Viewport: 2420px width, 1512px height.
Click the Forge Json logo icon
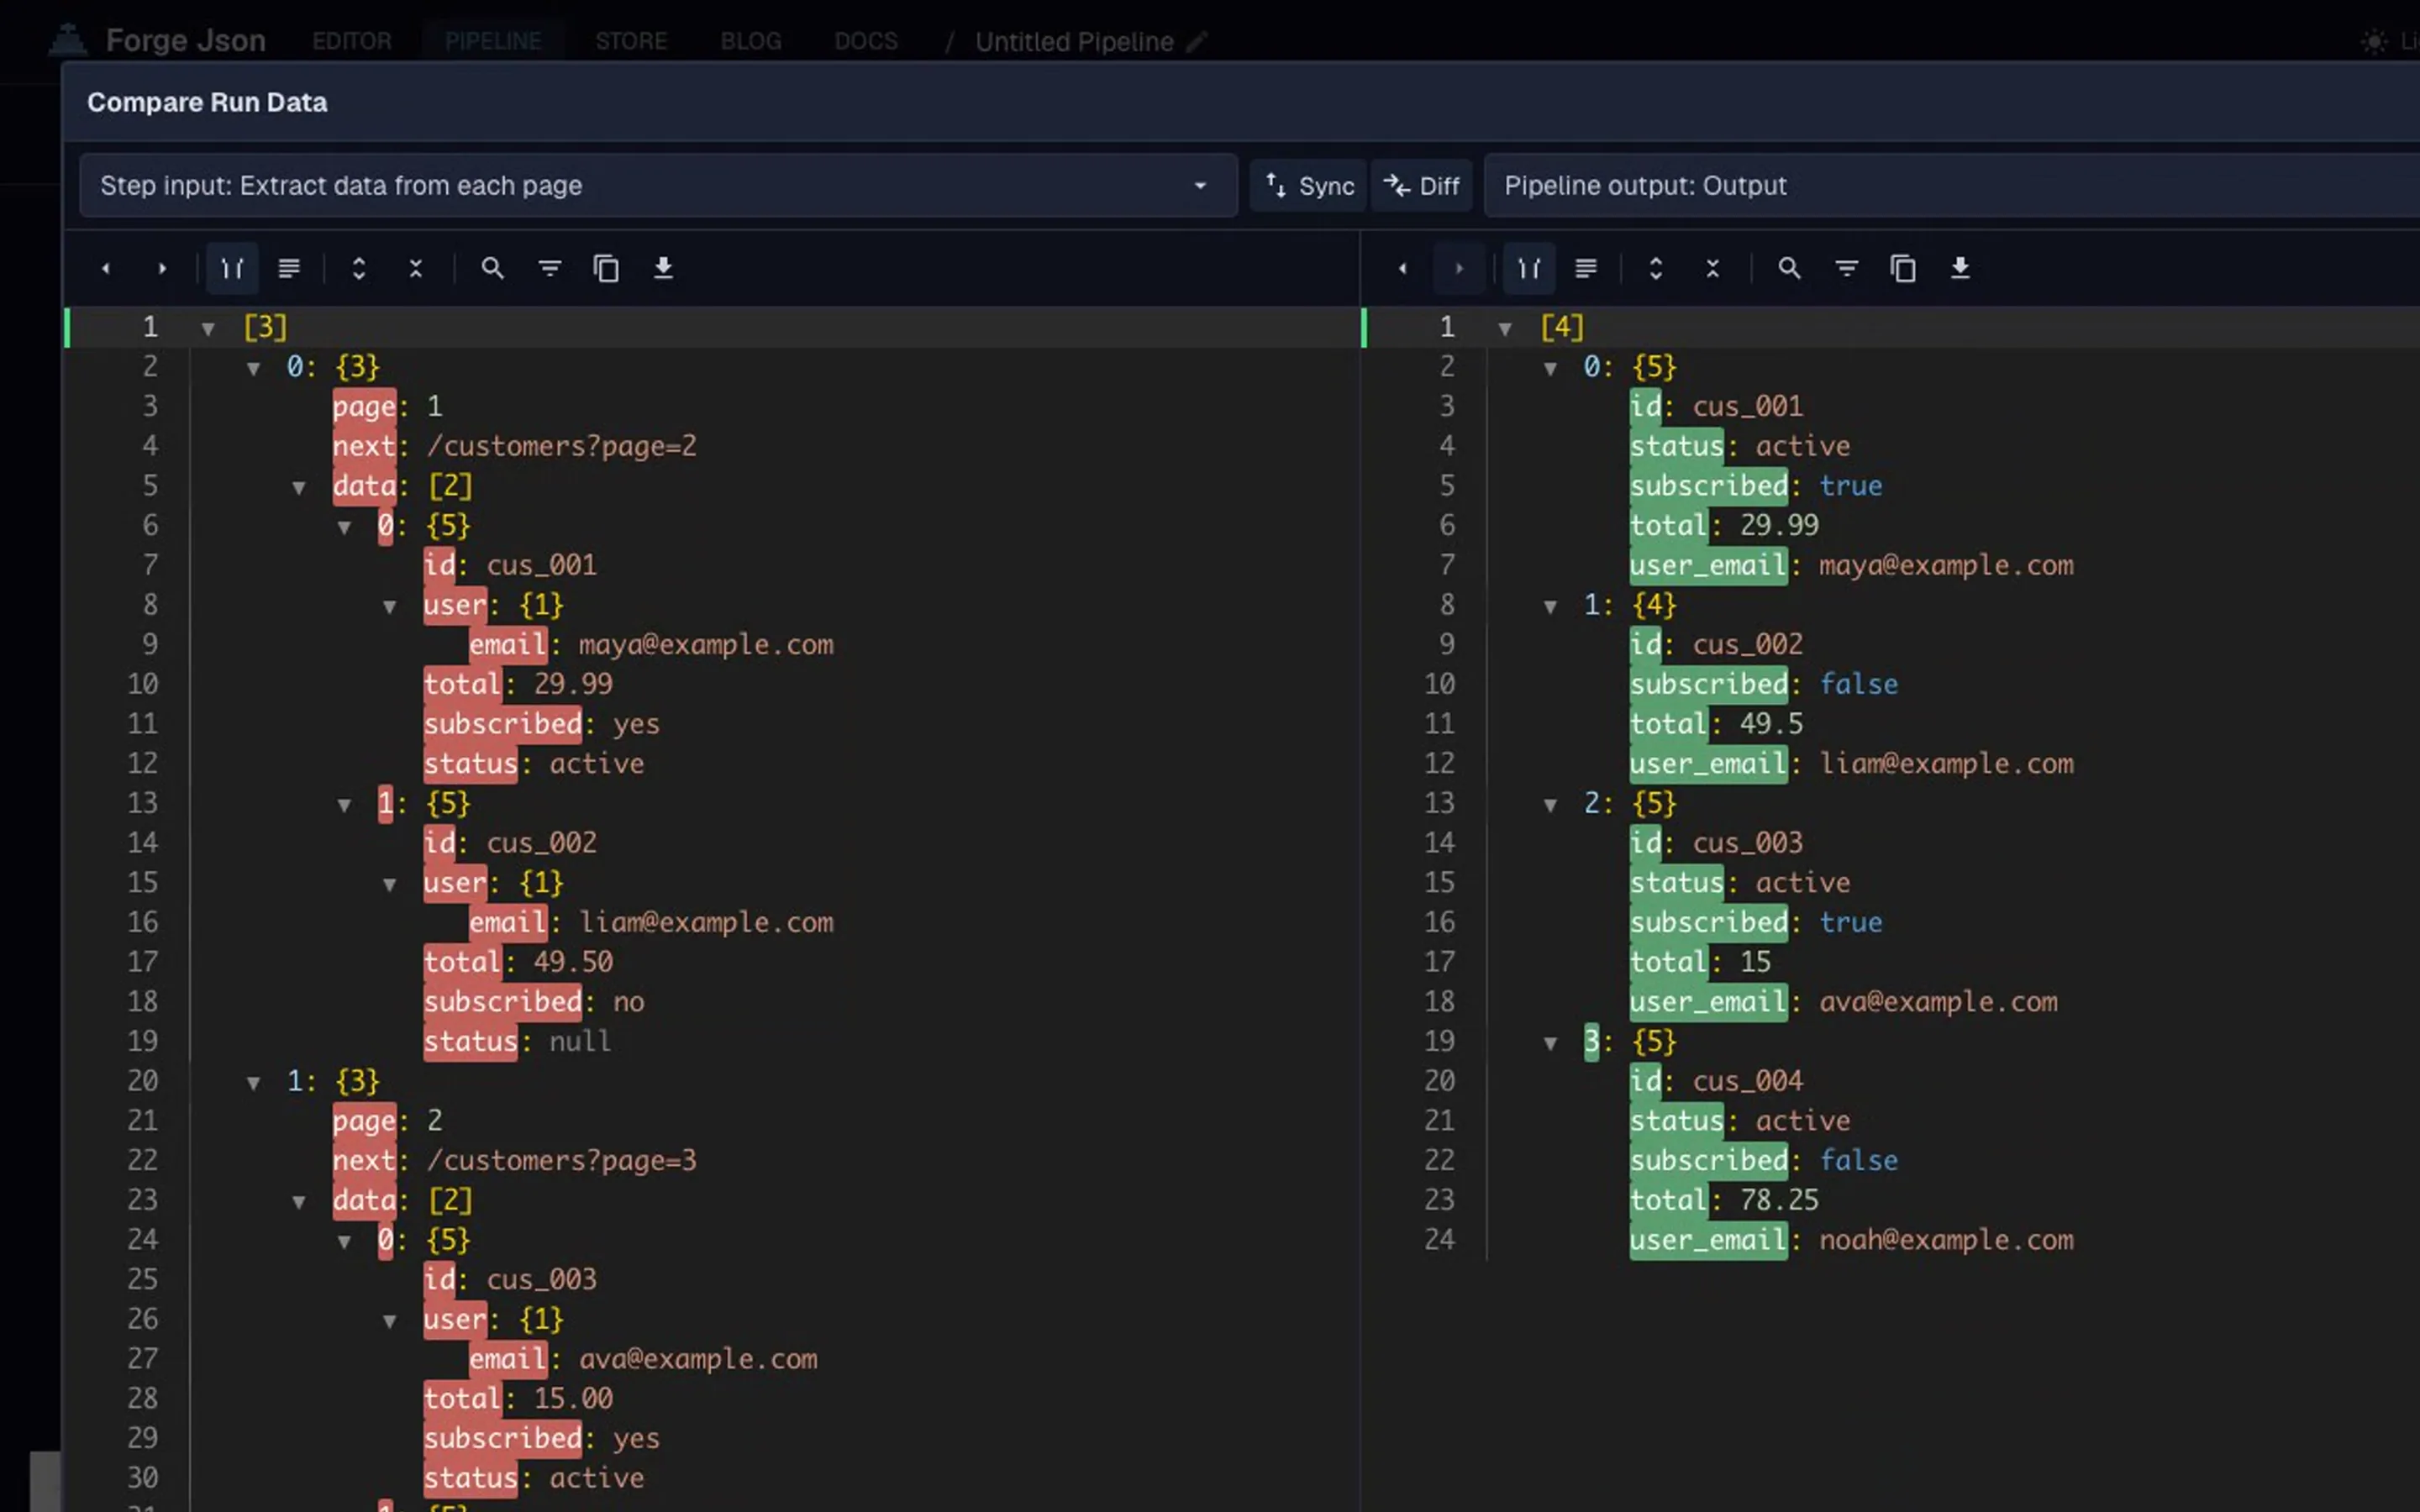coord(67,40)
